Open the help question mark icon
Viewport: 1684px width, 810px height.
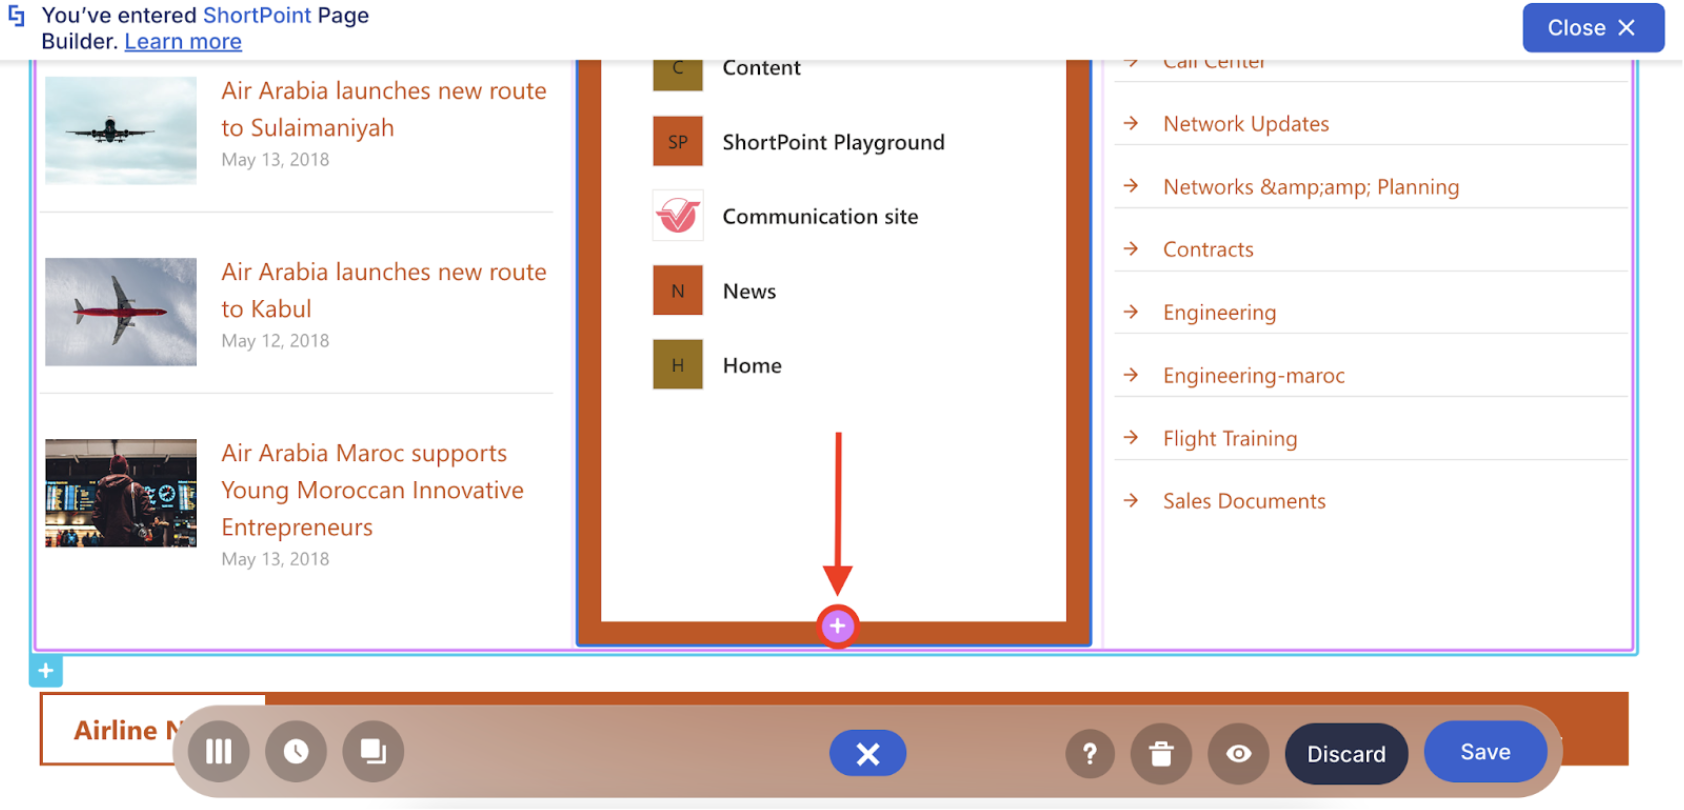[1090, 753]
